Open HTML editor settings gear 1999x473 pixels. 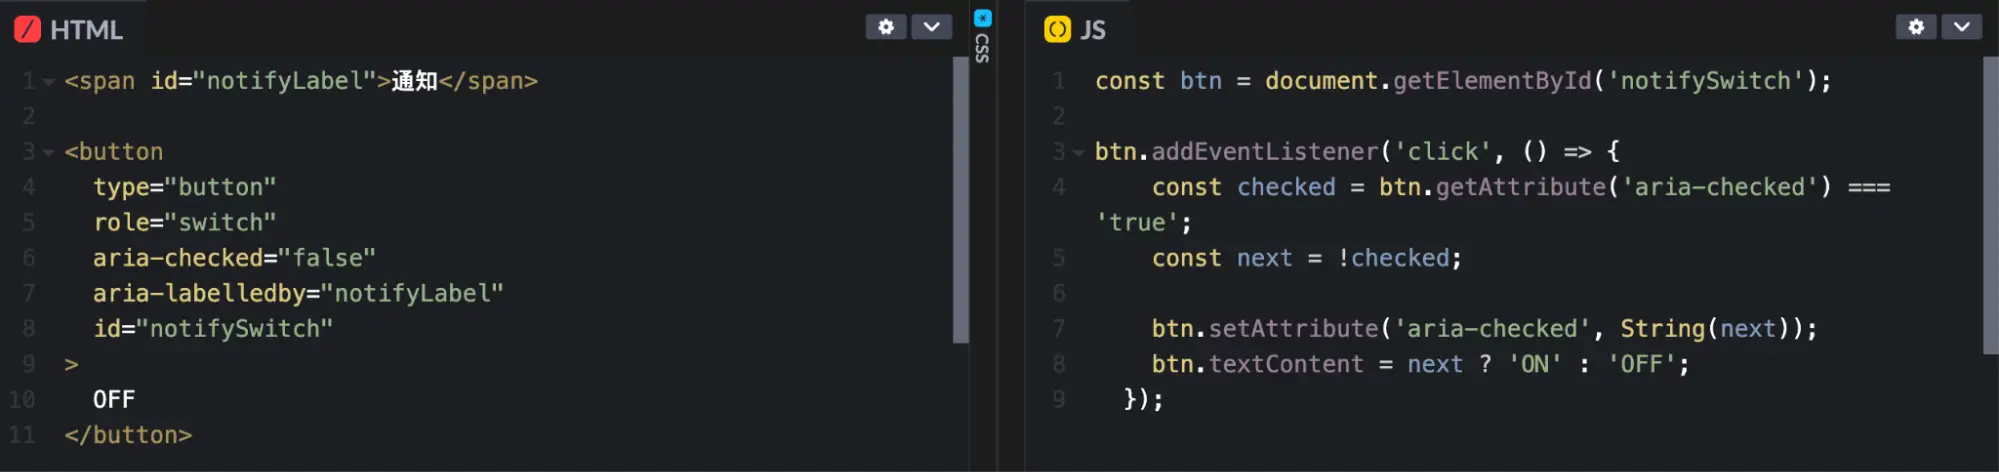point(885,27)
